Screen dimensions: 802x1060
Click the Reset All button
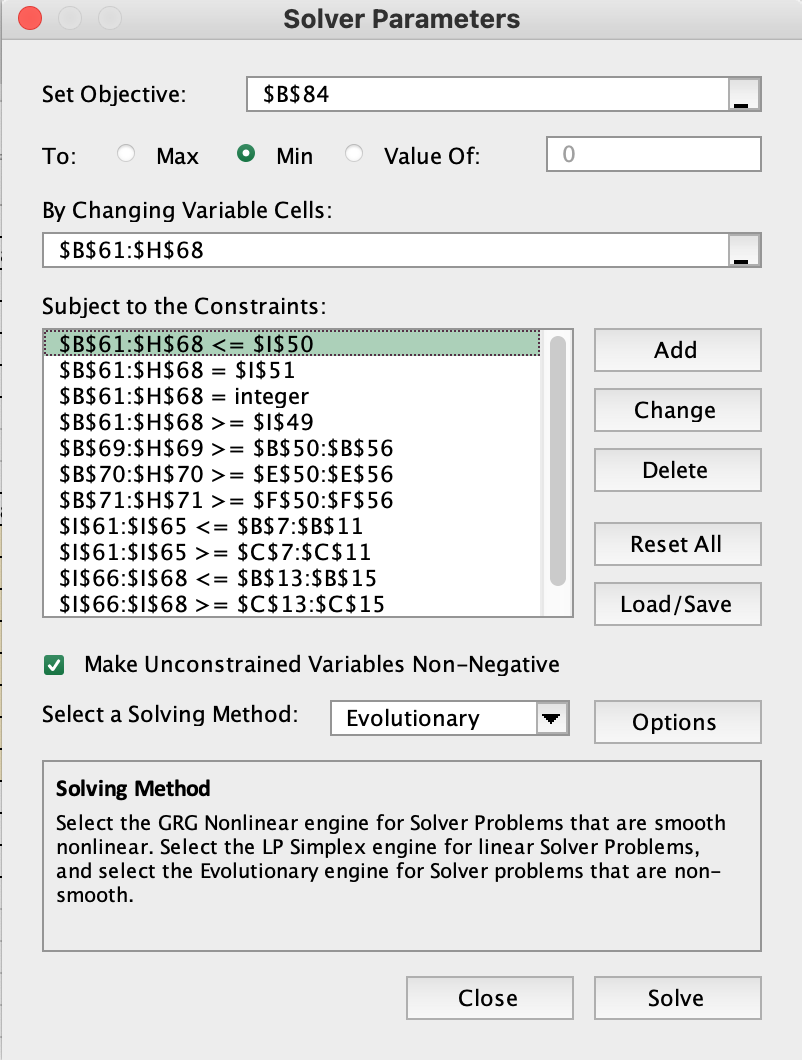pyautogui.click(x=678, y=544)
